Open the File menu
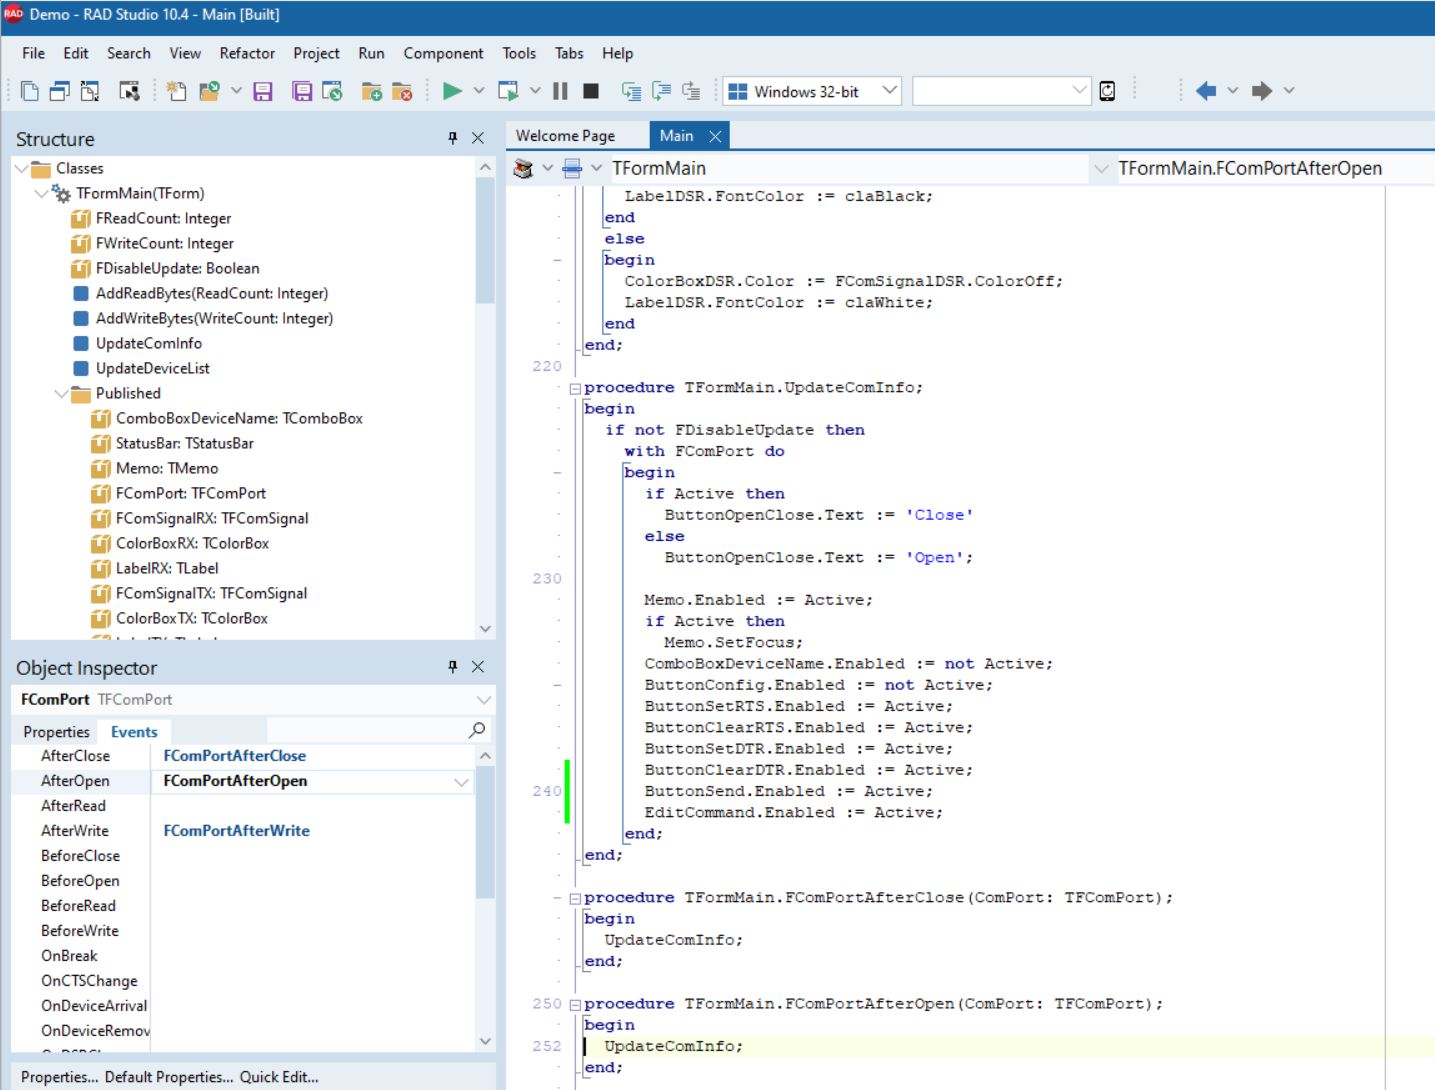This screenshot has height=1090, width=1435. 33,53
